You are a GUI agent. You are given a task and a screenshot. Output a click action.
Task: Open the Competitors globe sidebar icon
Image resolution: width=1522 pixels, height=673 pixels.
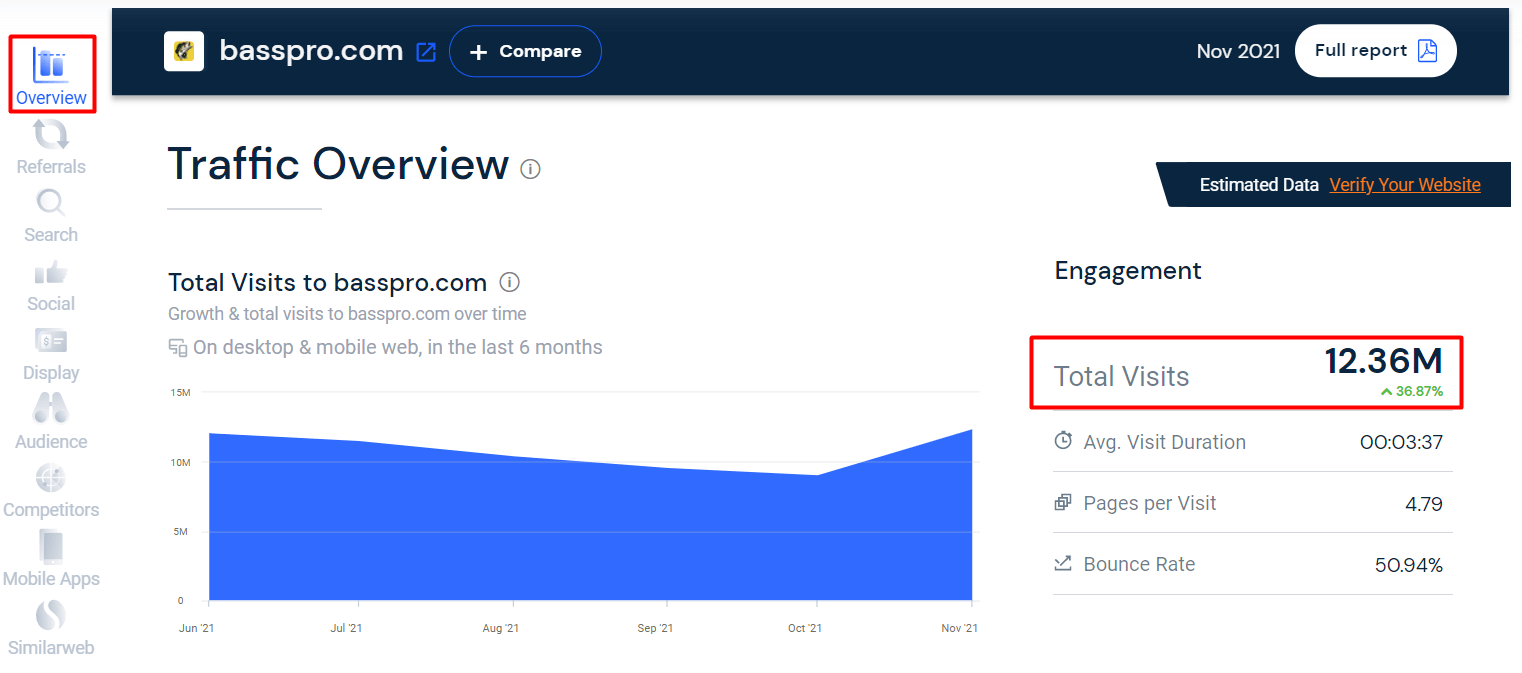[51, 478]
